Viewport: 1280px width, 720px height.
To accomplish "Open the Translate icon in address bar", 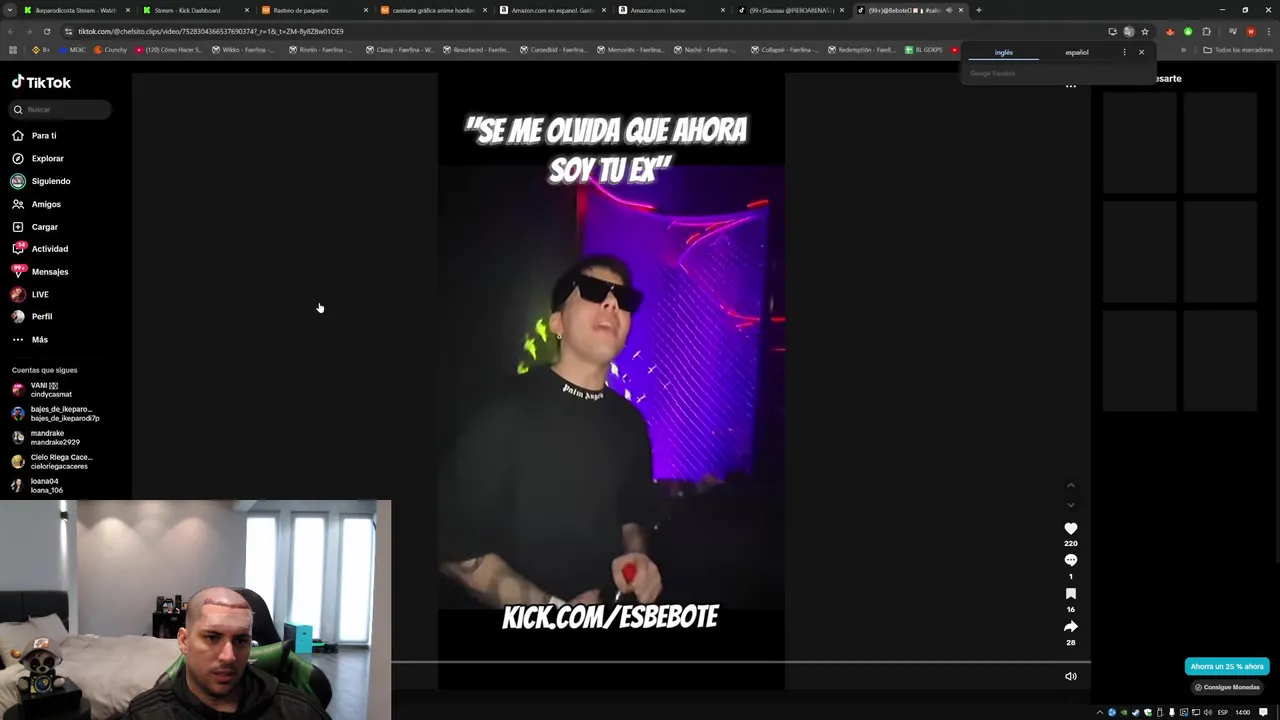I will [x=1129, y=31].
